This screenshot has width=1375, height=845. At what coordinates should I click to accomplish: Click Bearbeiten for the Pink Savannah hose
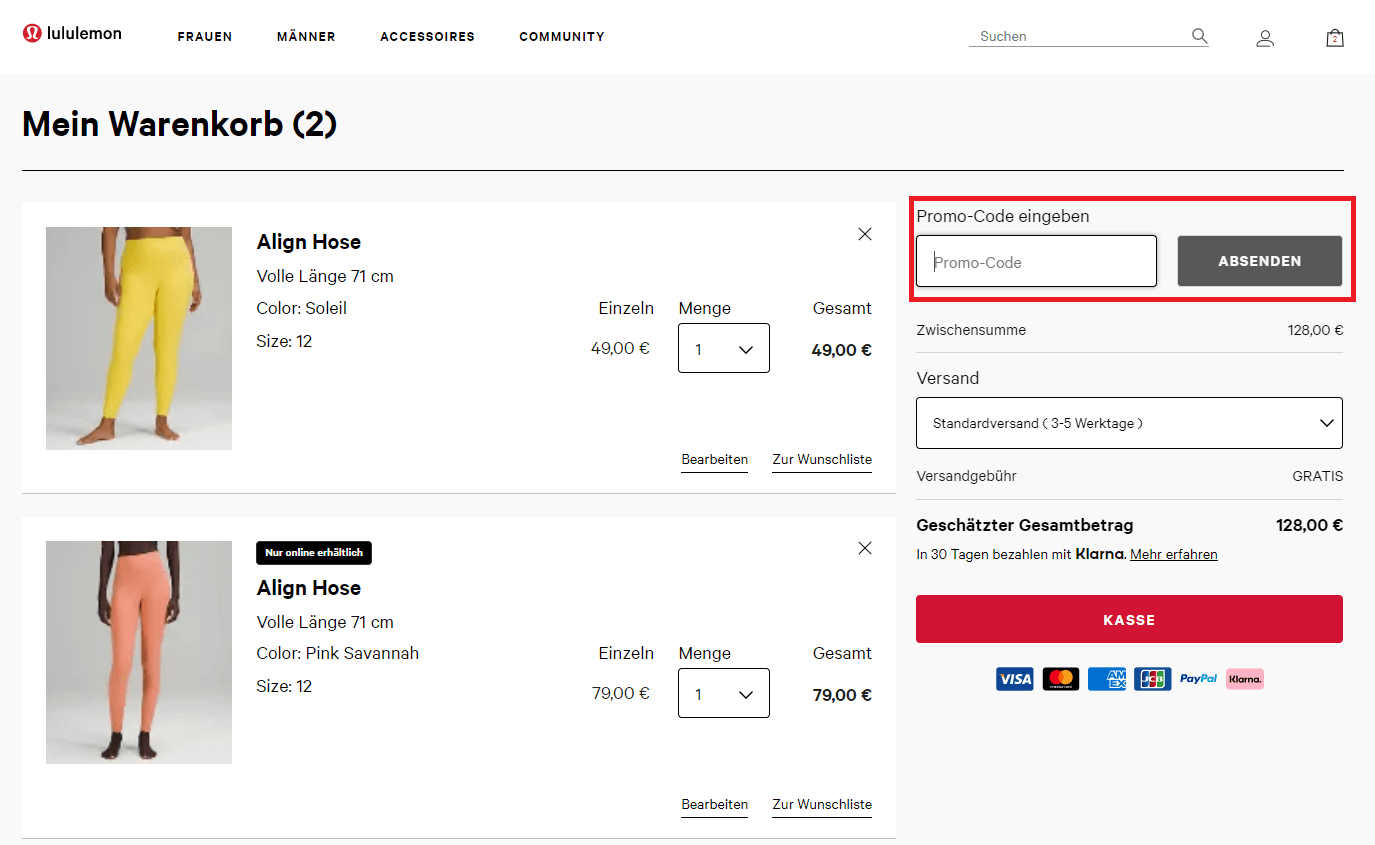715,805
